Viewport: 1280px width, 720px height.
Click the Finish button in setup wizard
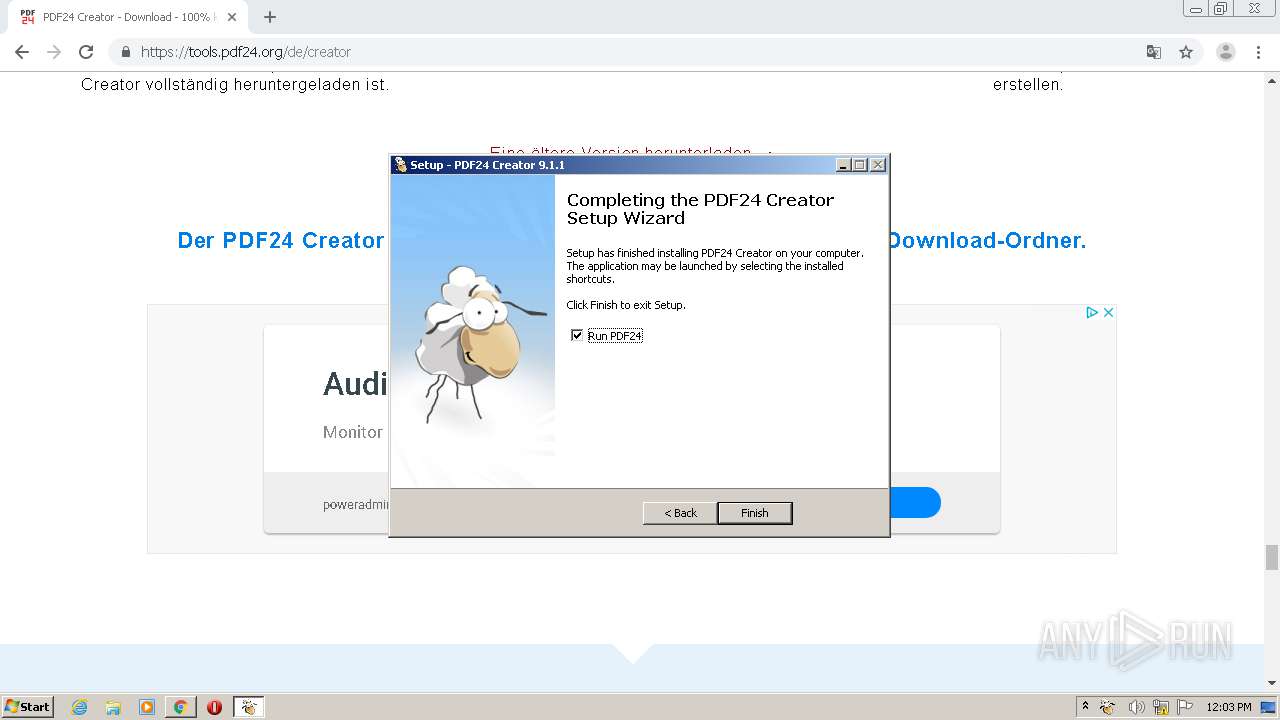coord(755,513)
